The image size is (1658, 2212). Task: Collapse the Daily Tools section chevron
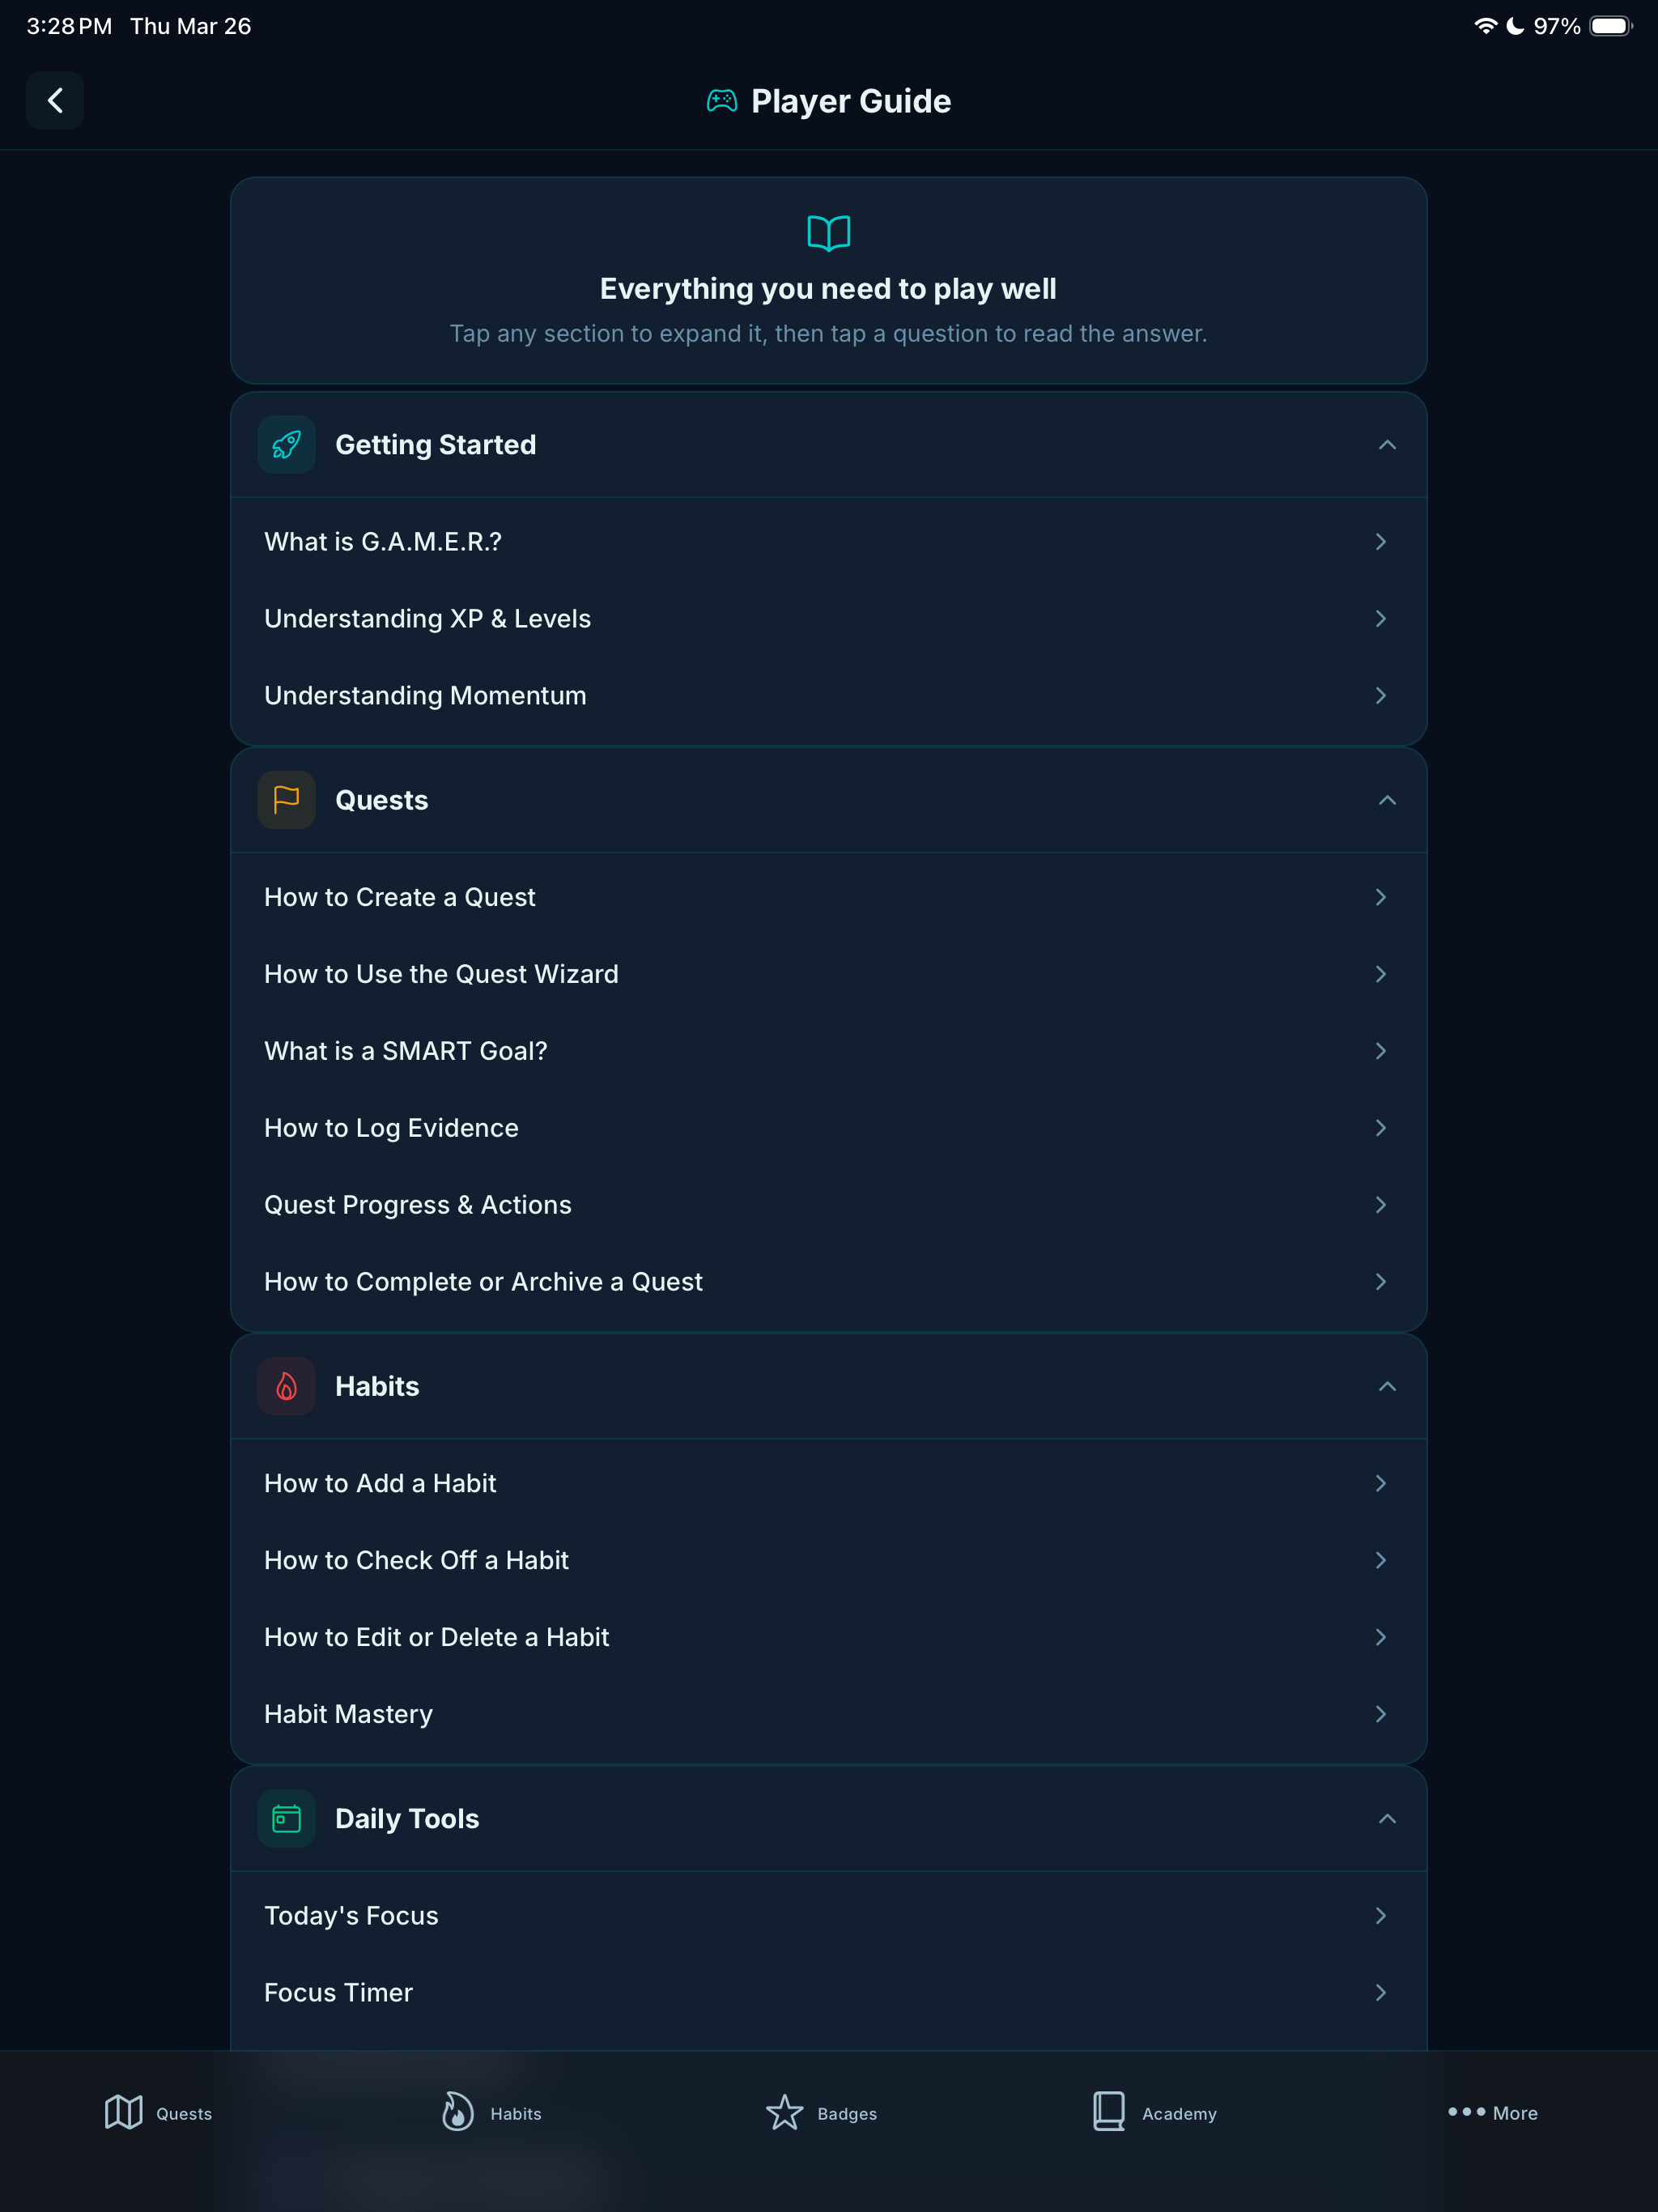coord(1387,1818)
